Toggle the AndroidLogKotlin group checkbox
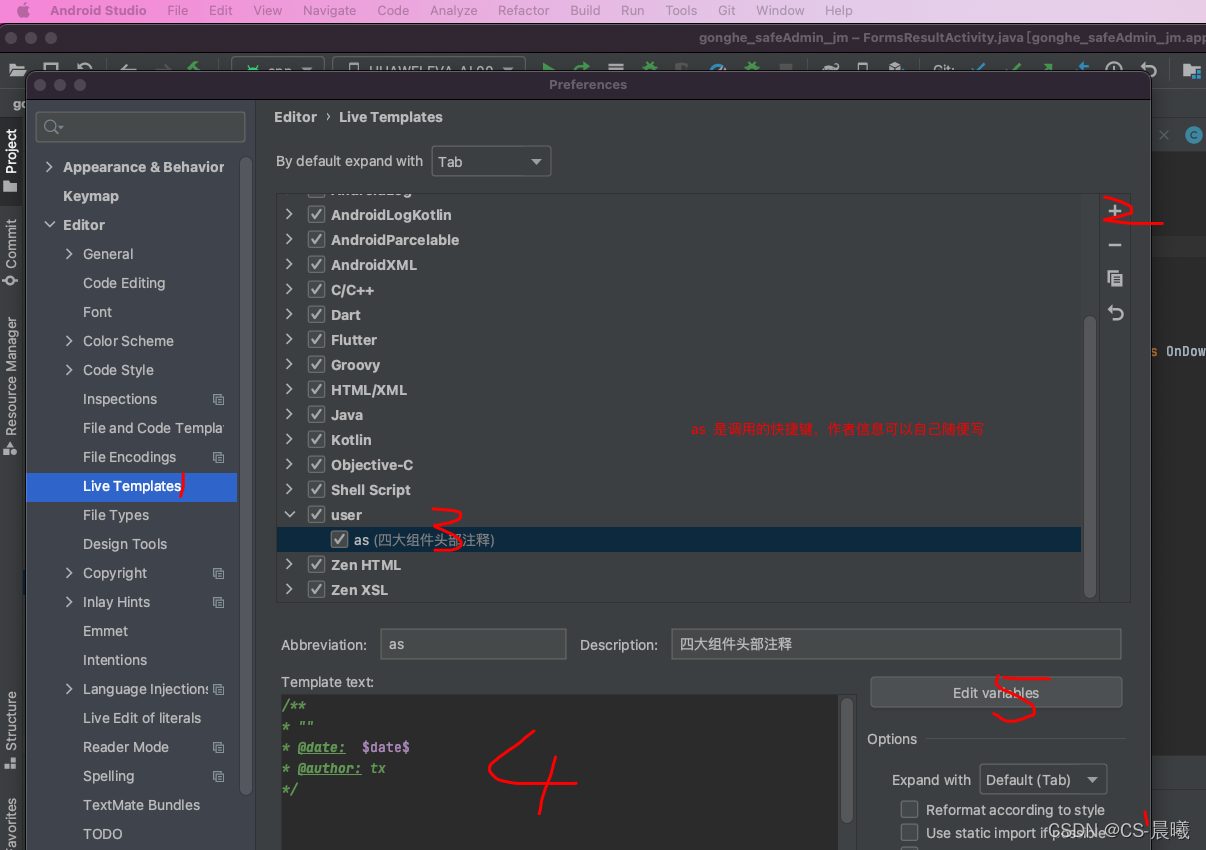1206x850 pixels. (x=316, y=215)
